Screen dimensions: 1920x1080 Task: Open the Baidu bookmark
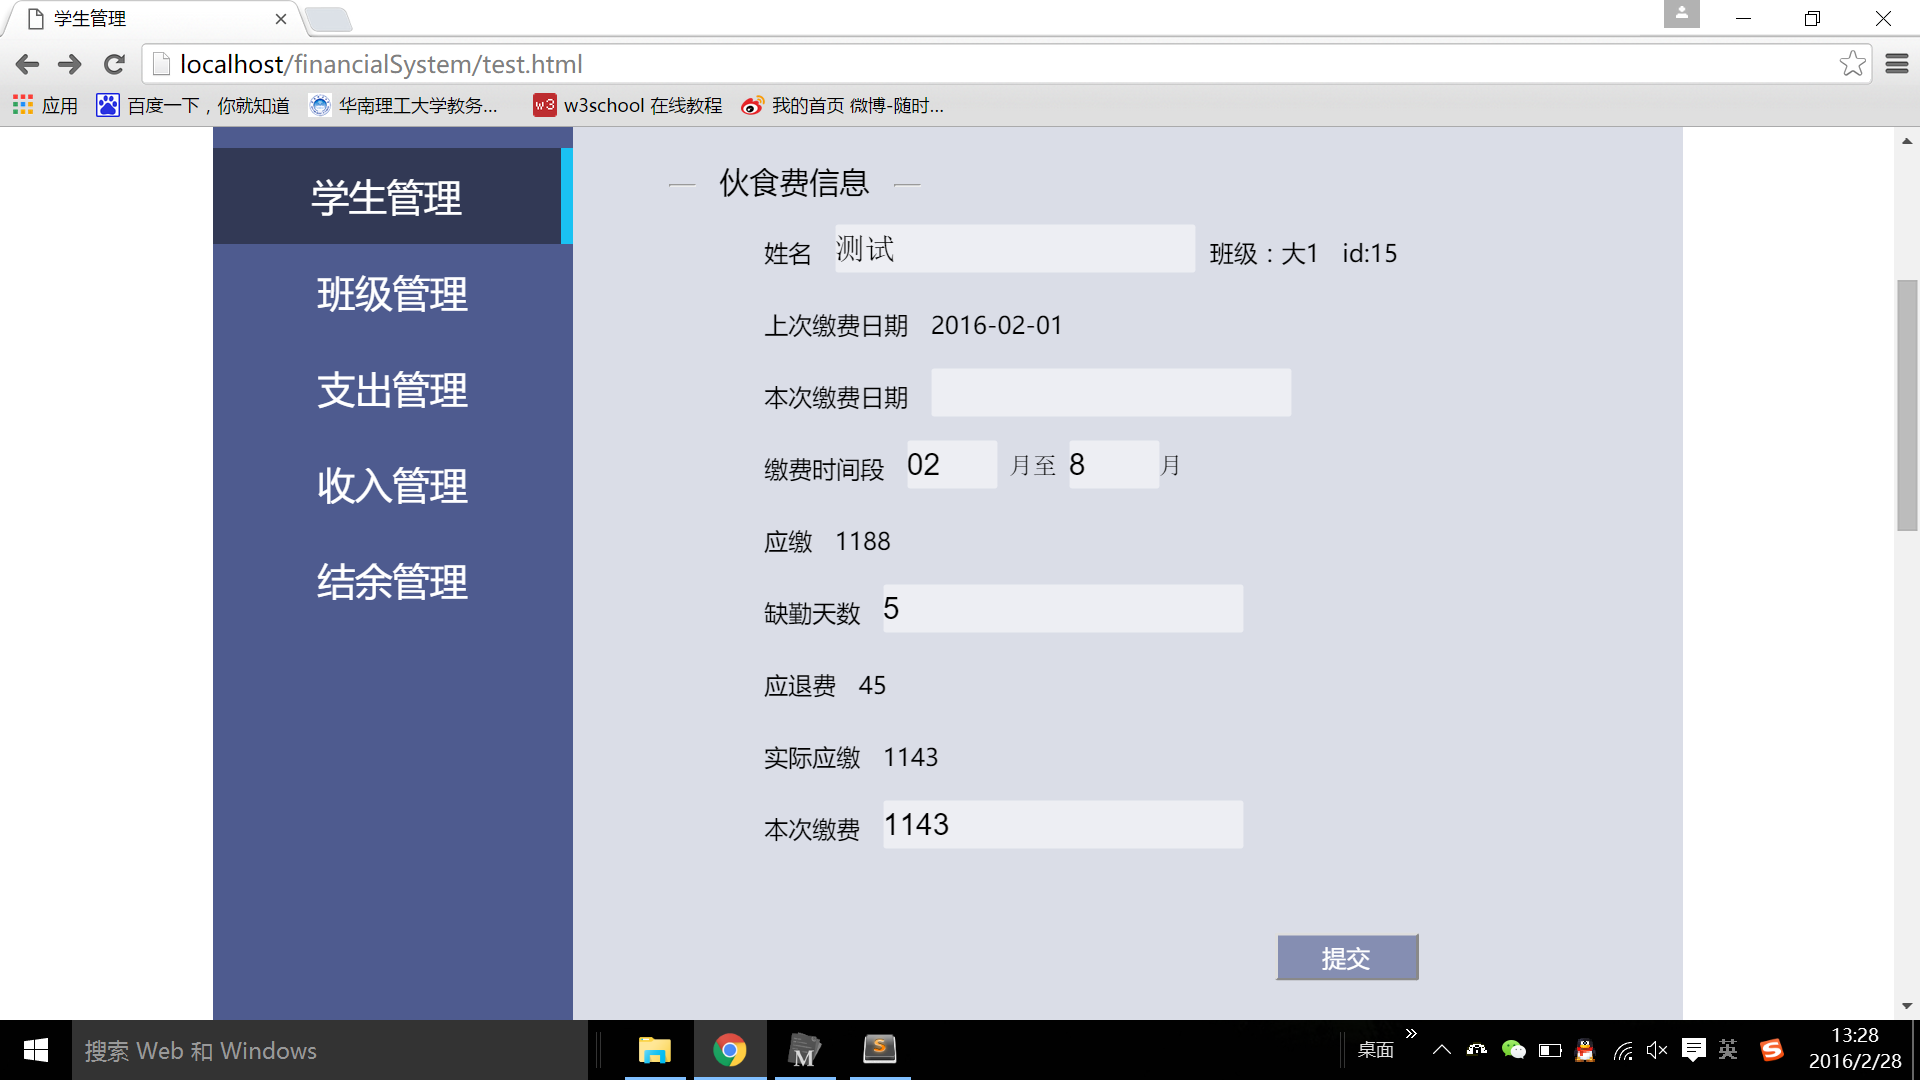point(193,105)
